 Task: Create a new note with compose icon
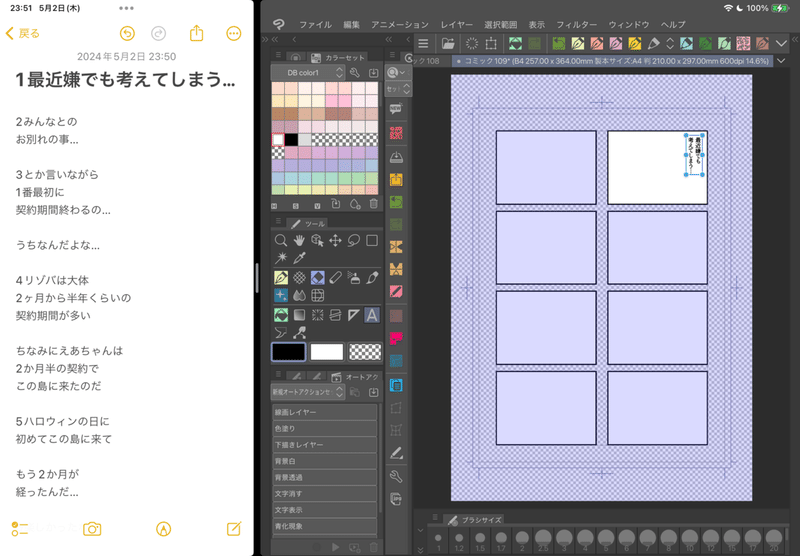tap(234, 529)
